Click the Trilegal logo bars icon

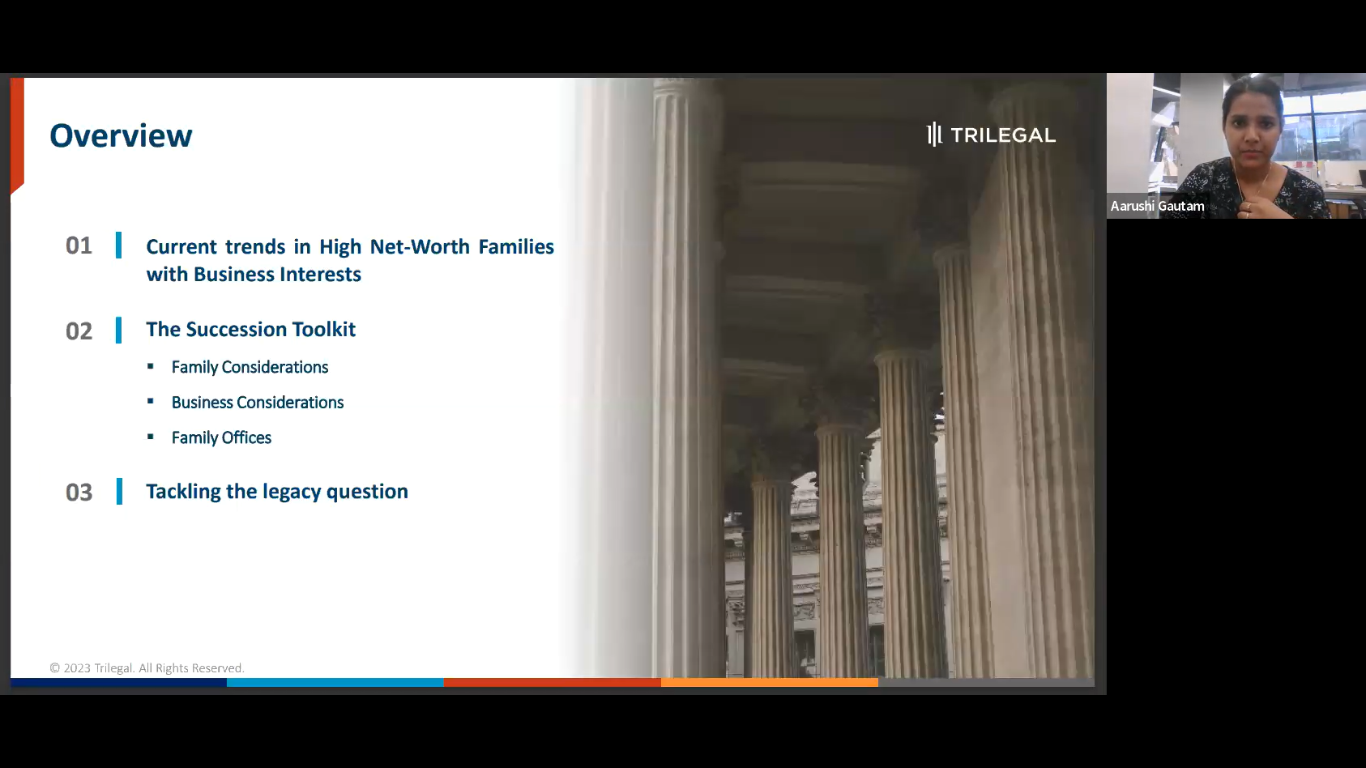tap(934, 135)
